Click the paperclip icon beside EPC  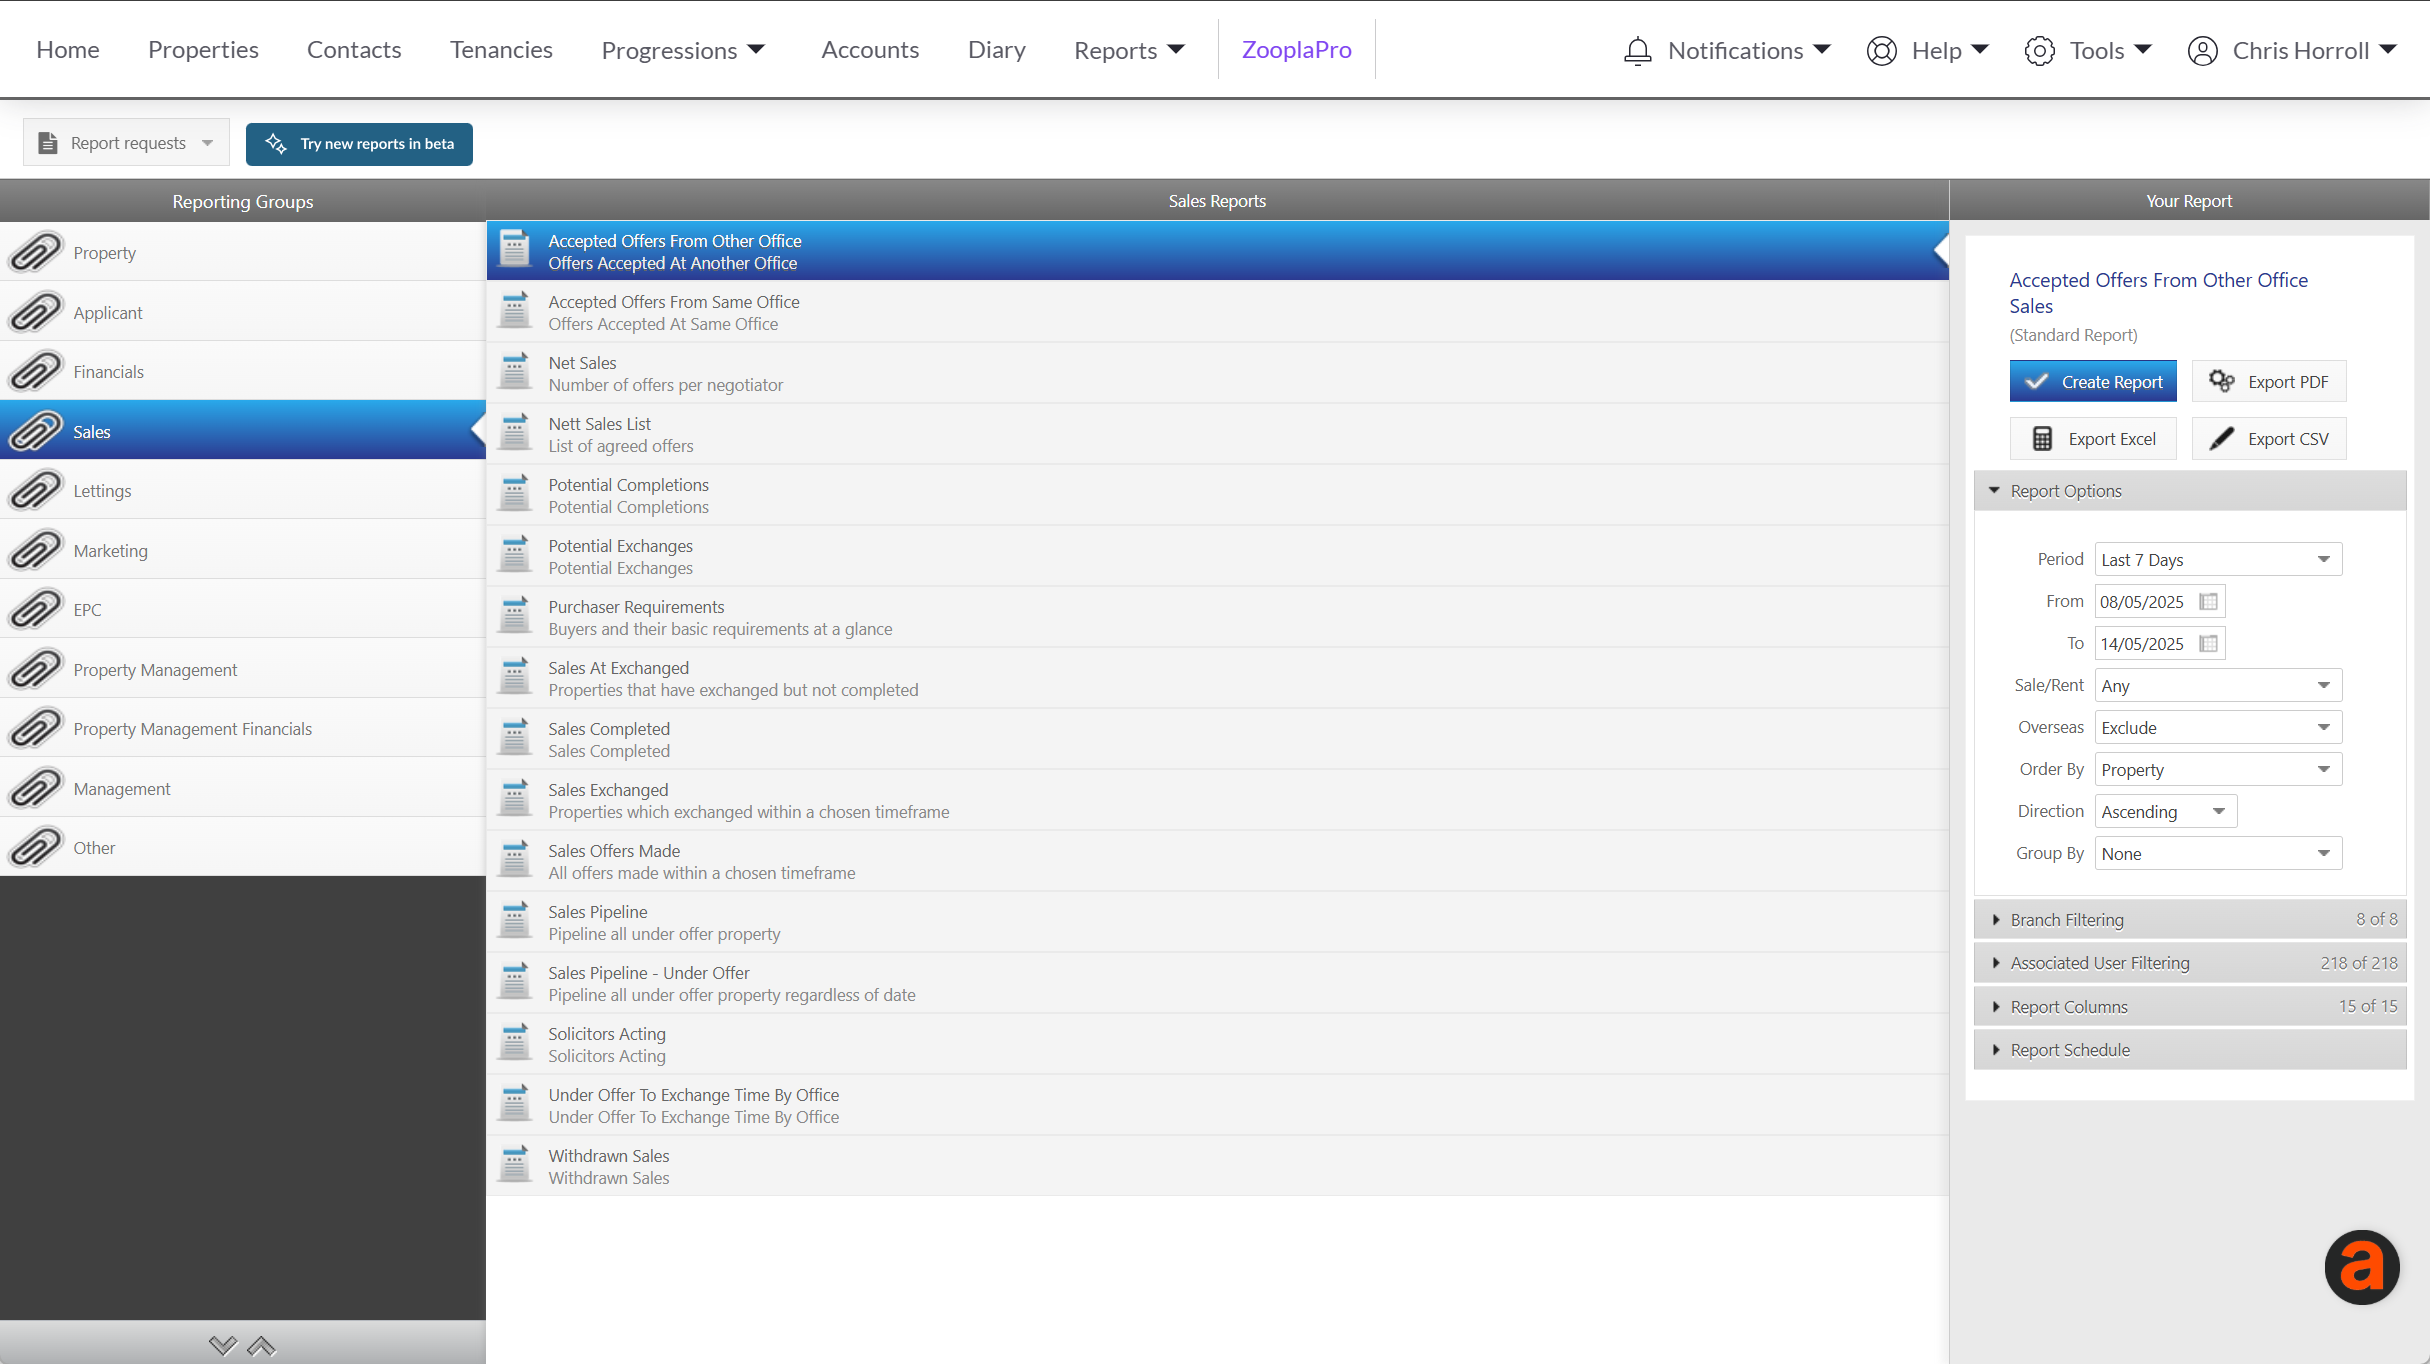point(36,609)
